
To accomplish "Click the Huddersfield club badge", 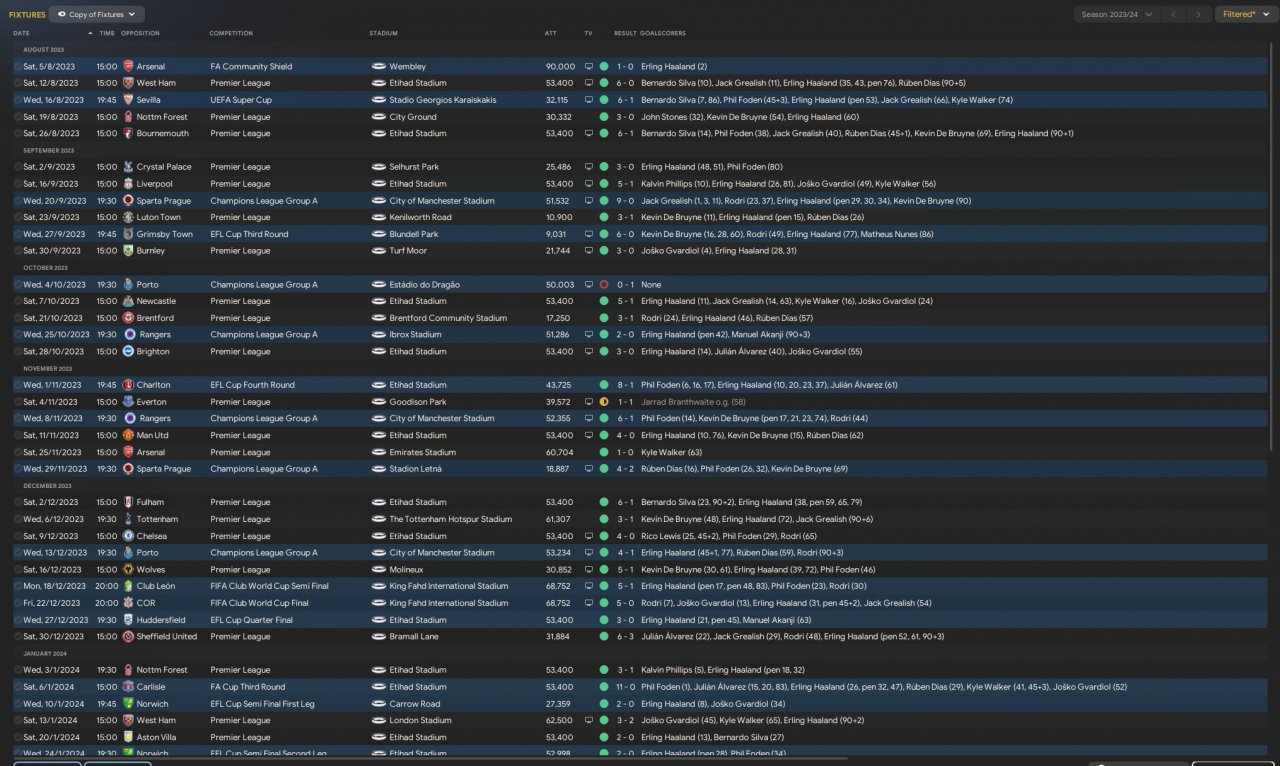I will (128, 620).
